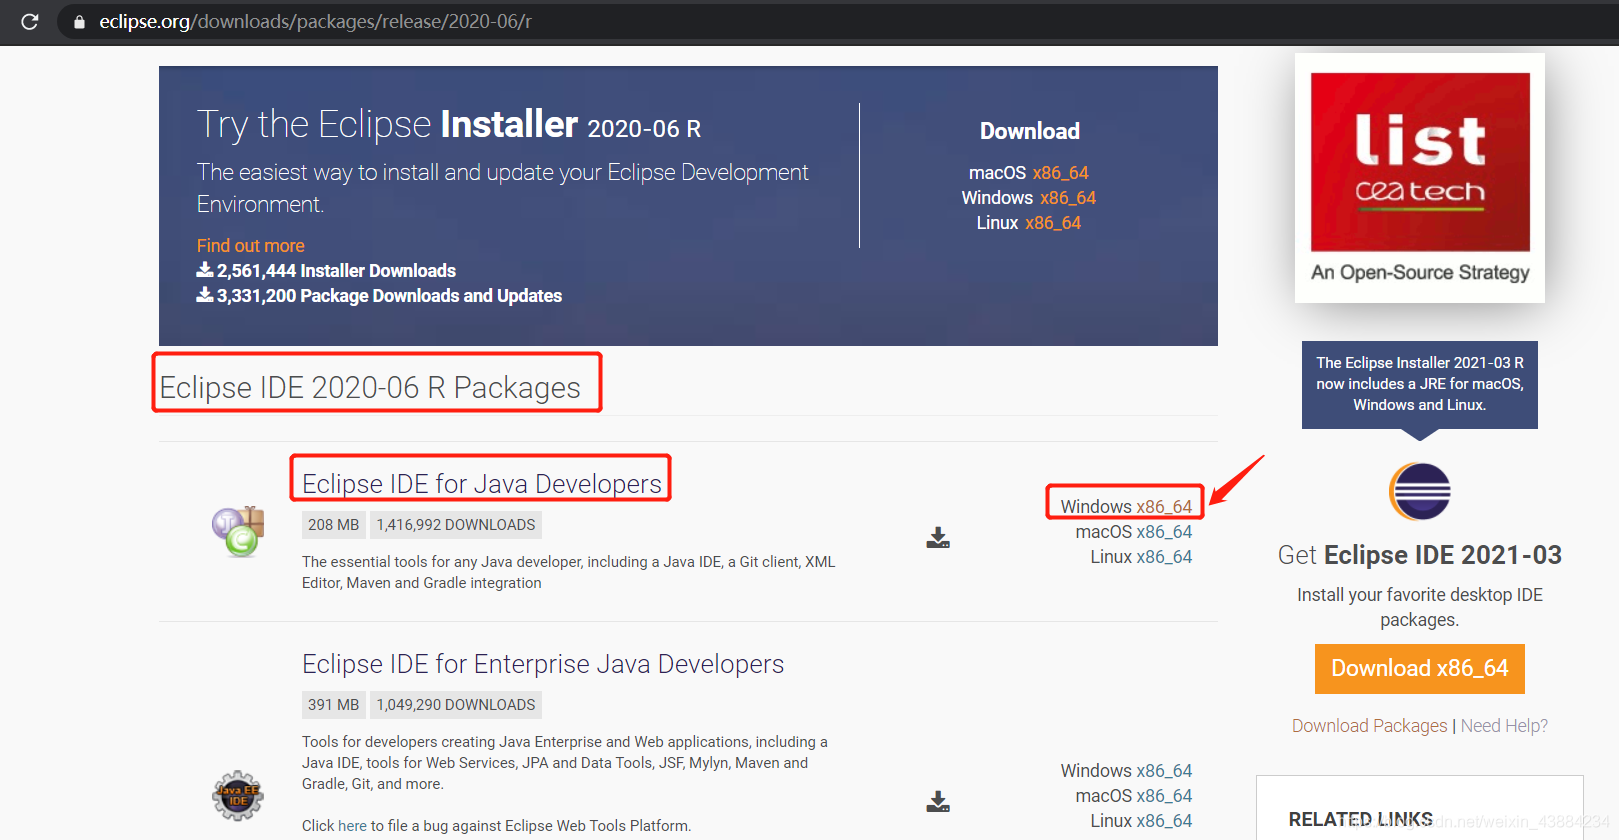Click the Try the Eclipse Installer heading
Image resolution: width=1619 pixels, height=840 pixels.
coord(449,125)
